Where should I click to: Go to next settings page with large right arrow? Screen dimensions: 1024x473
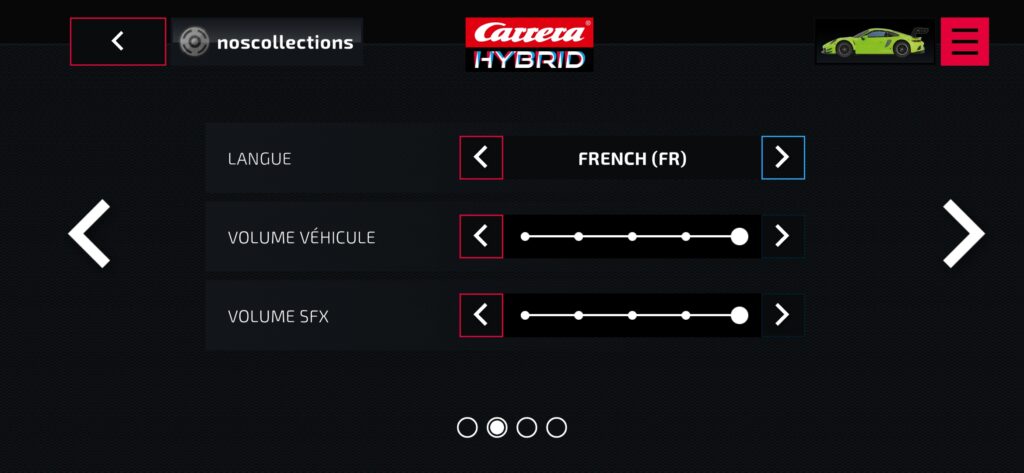963,234
